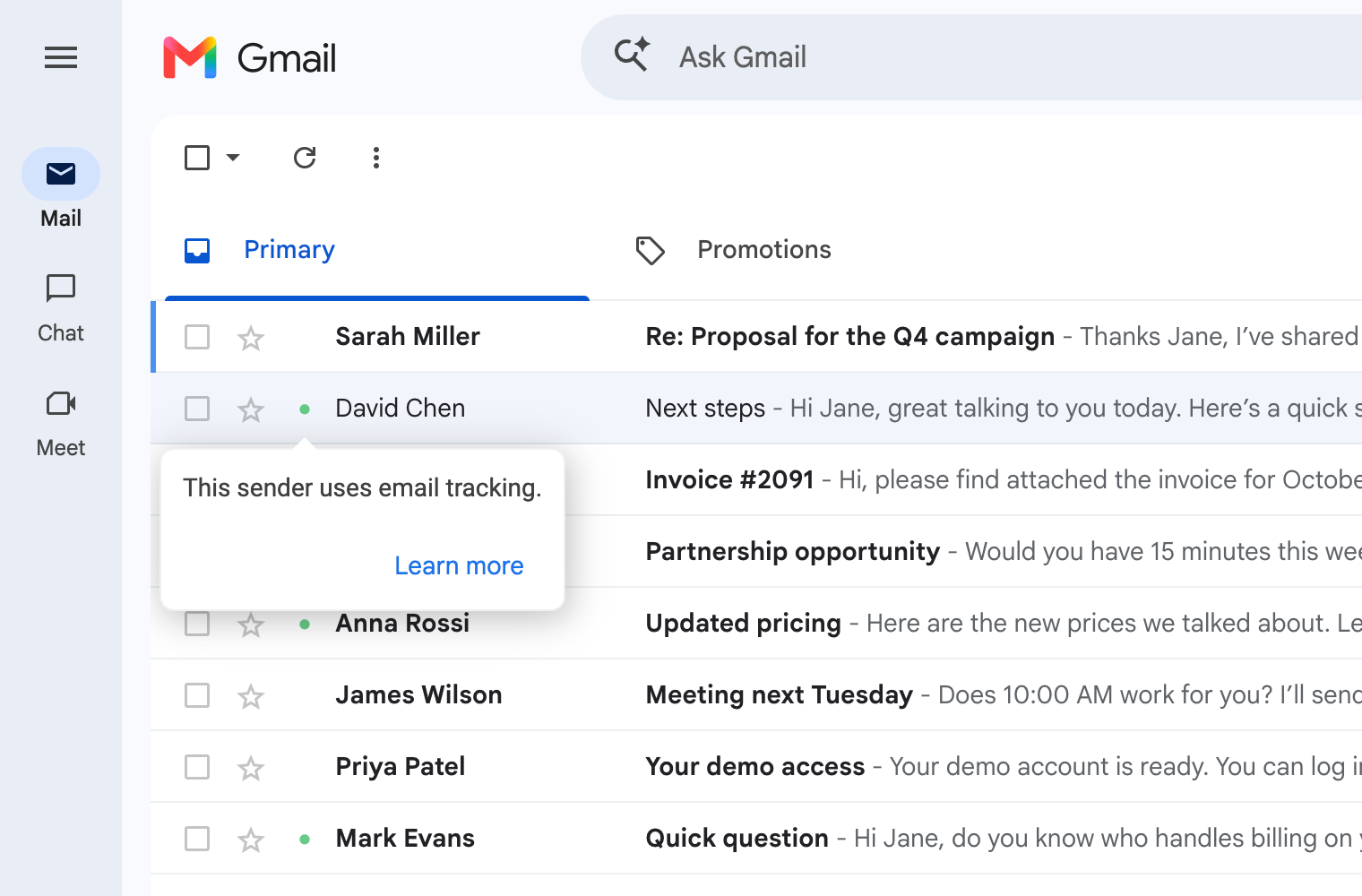Open the Your demo access email
The width and height of the screenshot is (1362, 896).
point(756,767)
